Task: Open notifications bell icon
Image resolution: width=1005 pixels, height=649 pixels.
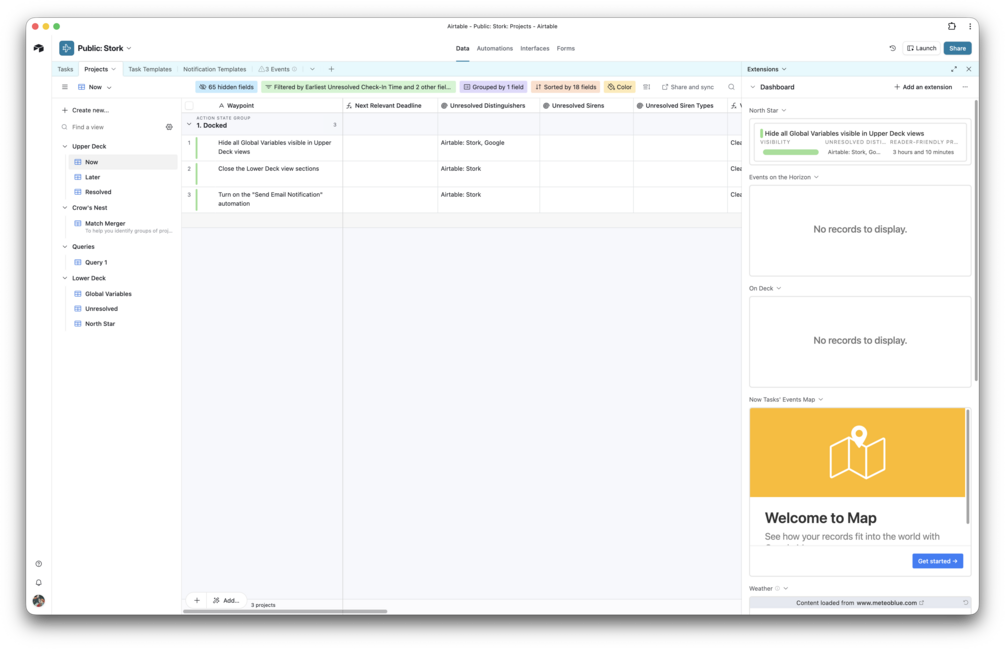Action: coord(39,582)
